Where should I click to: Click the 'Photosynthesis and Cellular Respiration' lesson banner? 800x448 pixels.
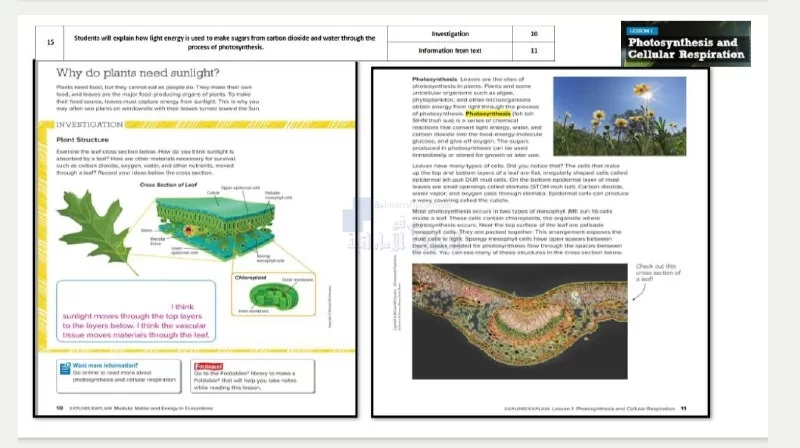pos(686,44)
